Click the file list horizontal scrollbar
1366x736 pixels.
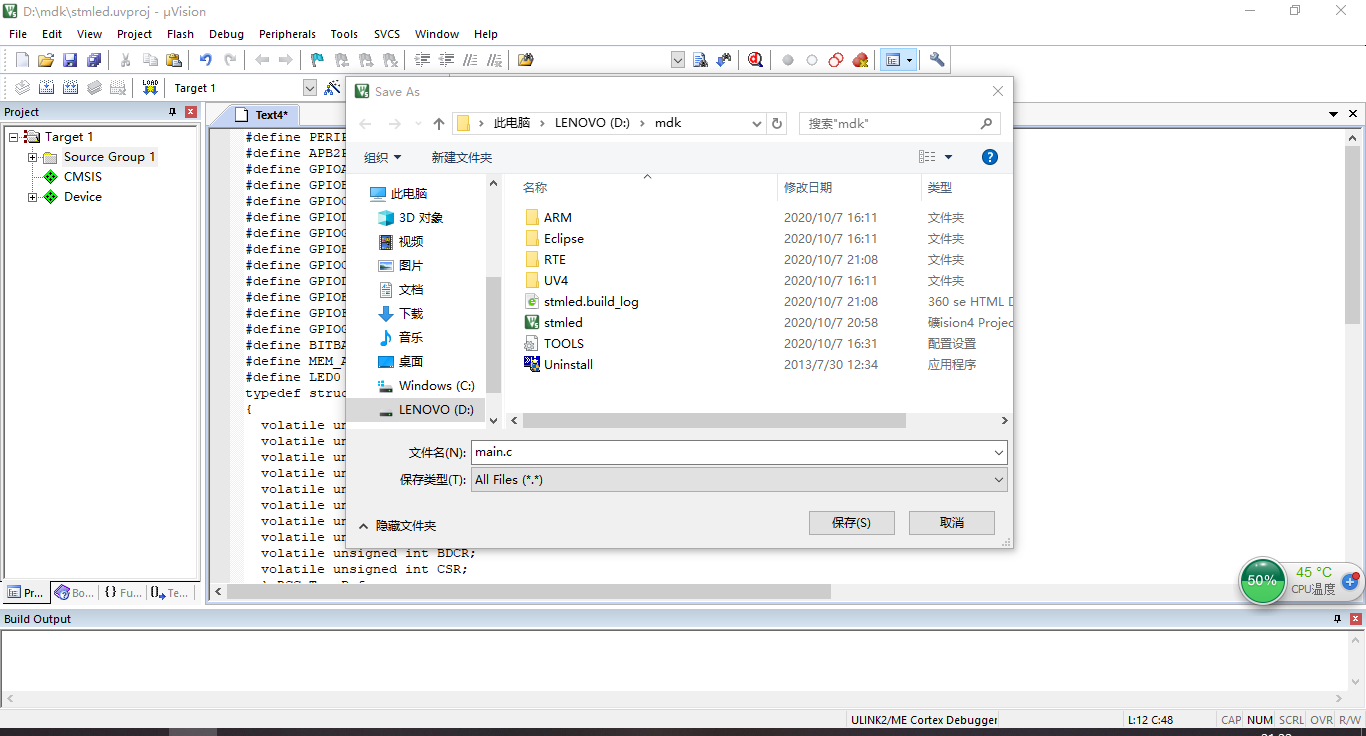[713, 421]
